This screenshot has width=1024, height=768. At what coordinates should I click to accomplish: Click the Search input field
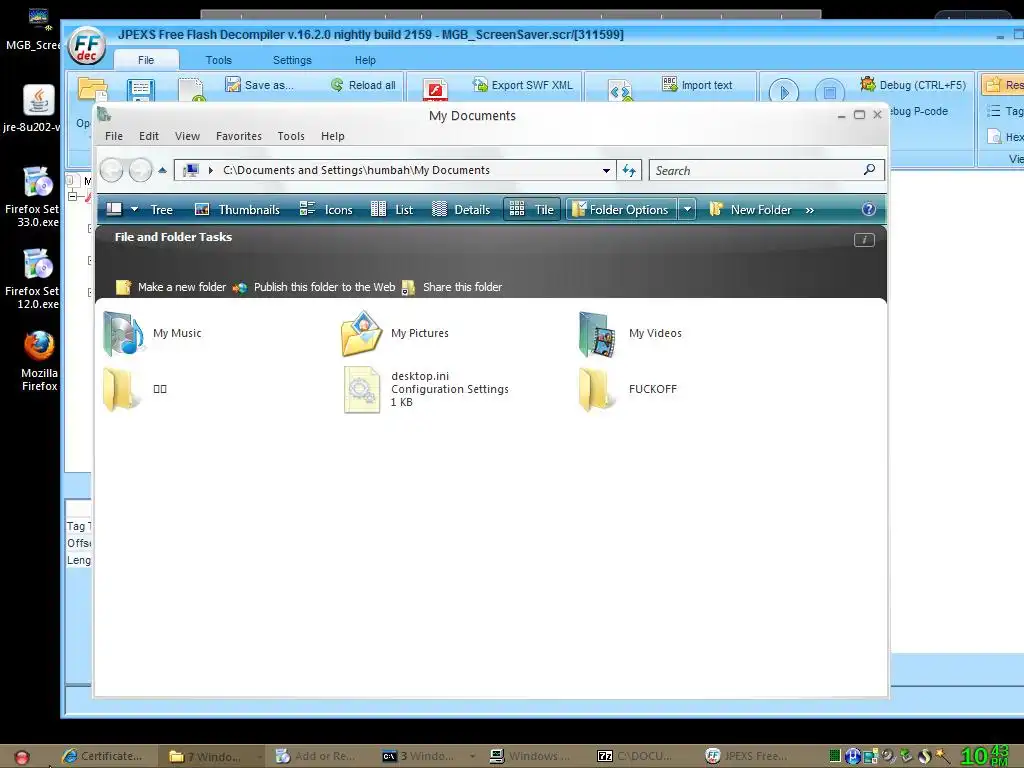[758, 170]
